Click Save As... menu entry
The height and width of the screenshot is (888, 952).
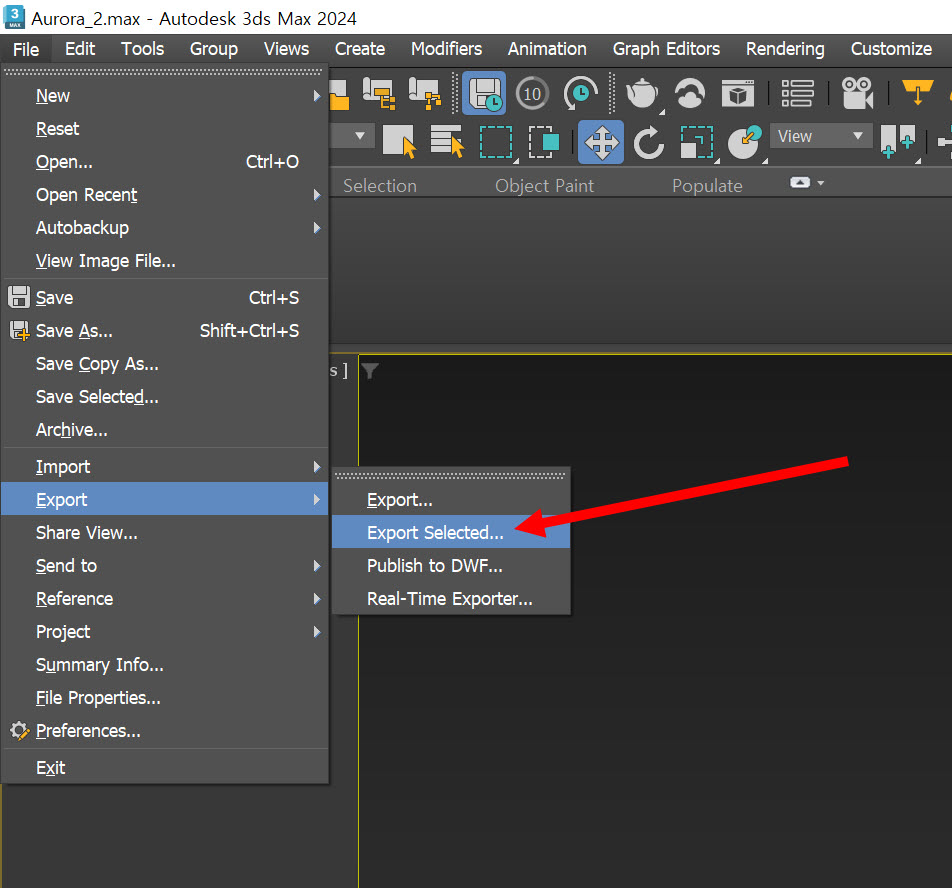pos(165,331)
